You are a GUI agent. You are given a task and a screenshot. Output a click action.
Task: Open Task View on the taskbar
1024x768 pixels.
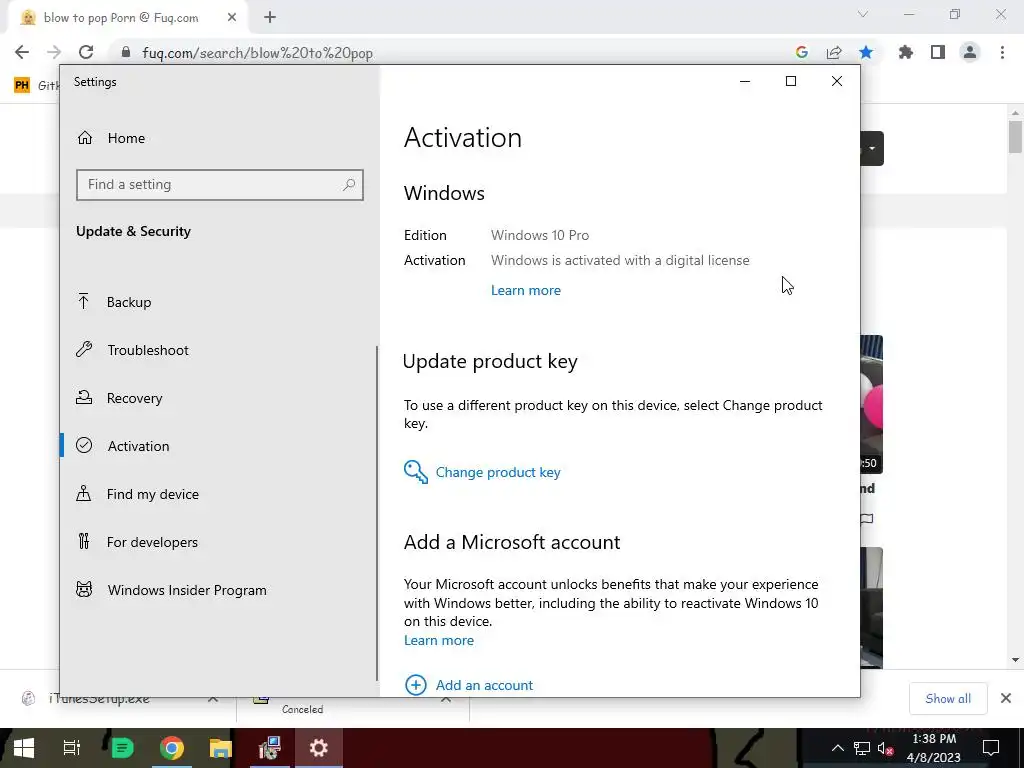tap(71, 748)
